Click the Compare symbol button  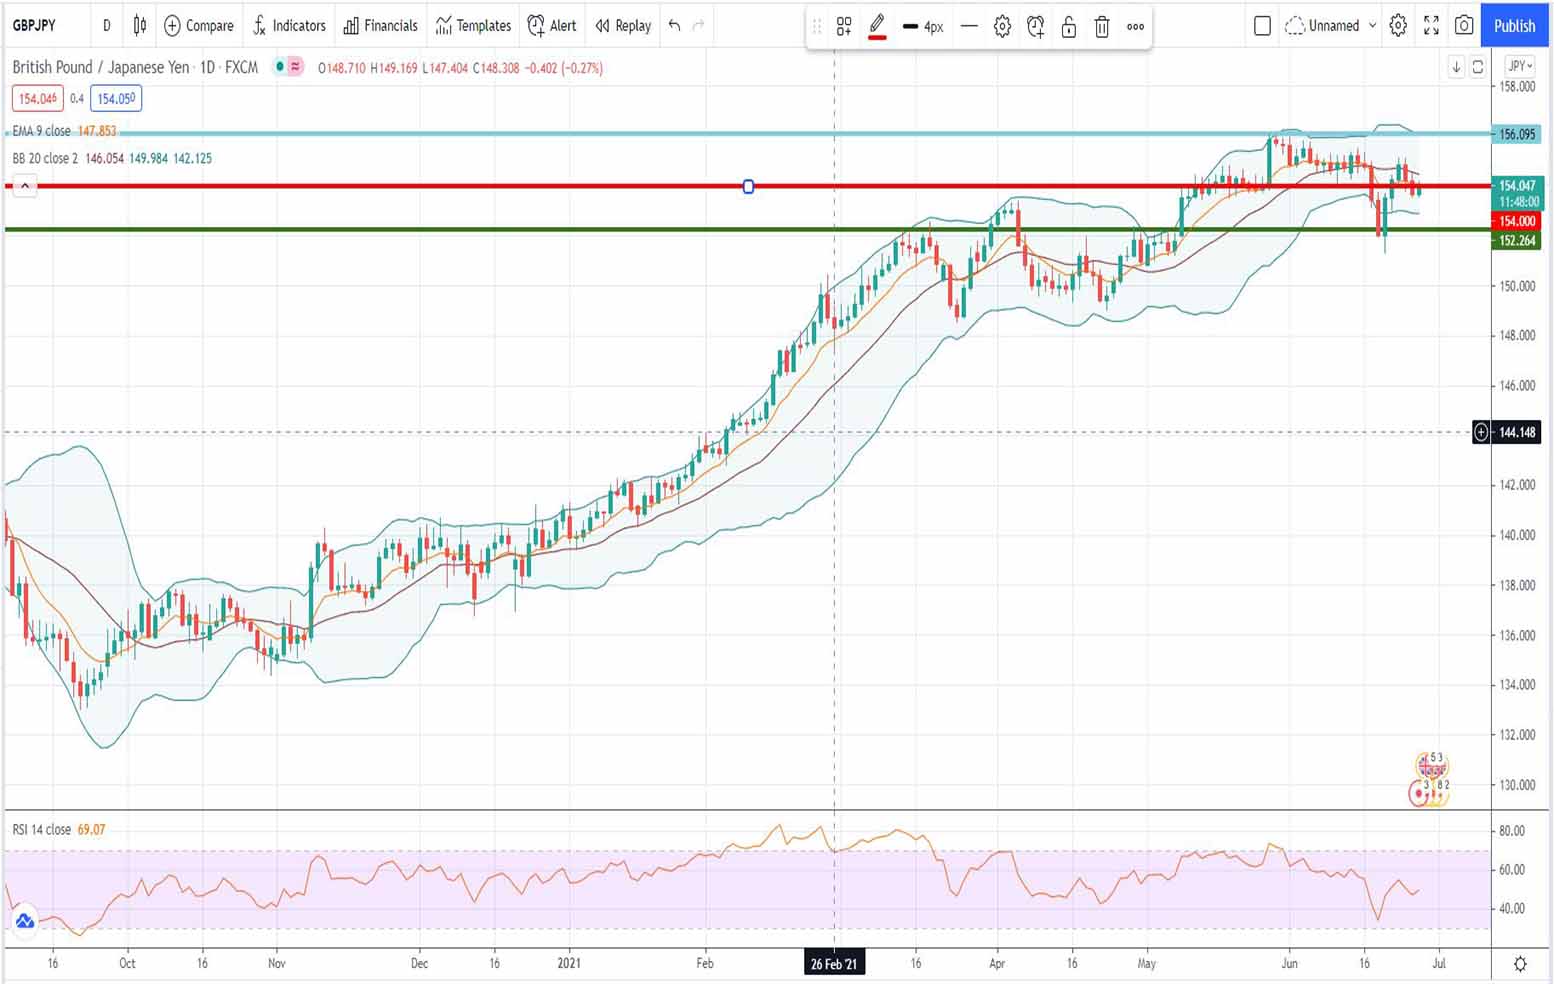coord(198,25)
